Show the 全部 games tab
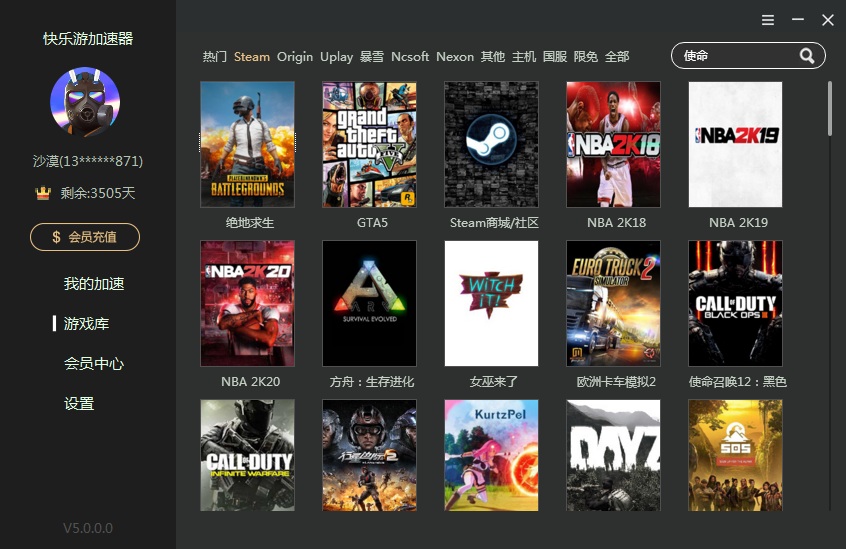Image resolution: width=846 pixels, height=549 pixels. (617, 57)
